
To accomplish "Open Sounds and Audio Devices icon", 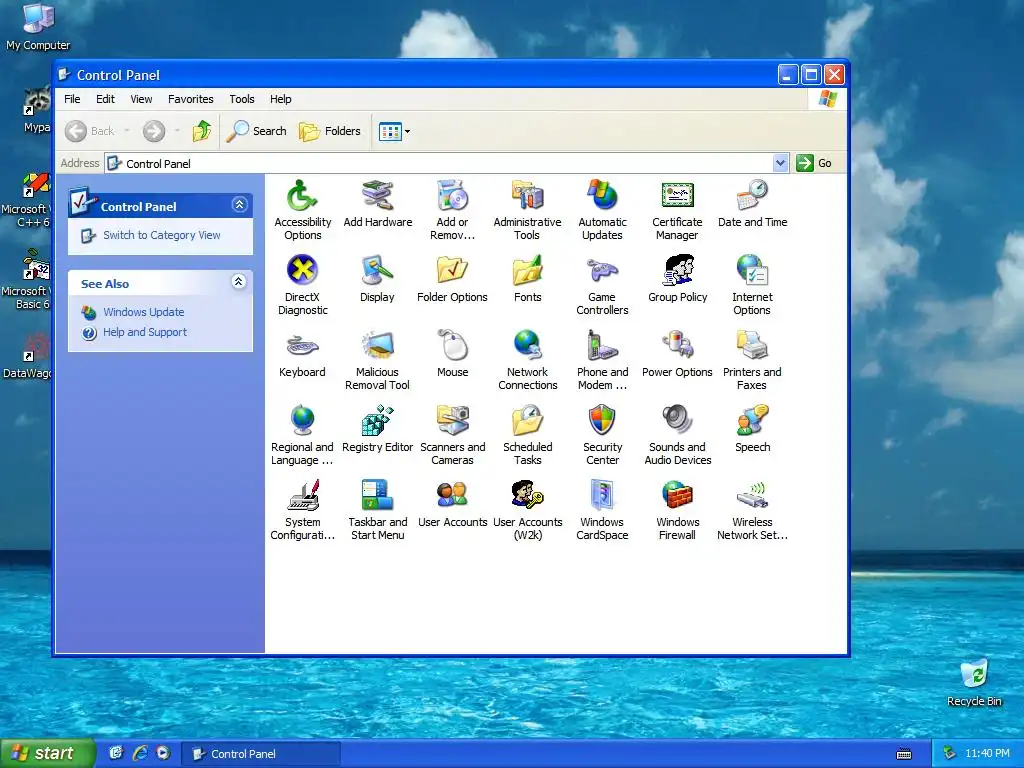I will click(677, 420).
